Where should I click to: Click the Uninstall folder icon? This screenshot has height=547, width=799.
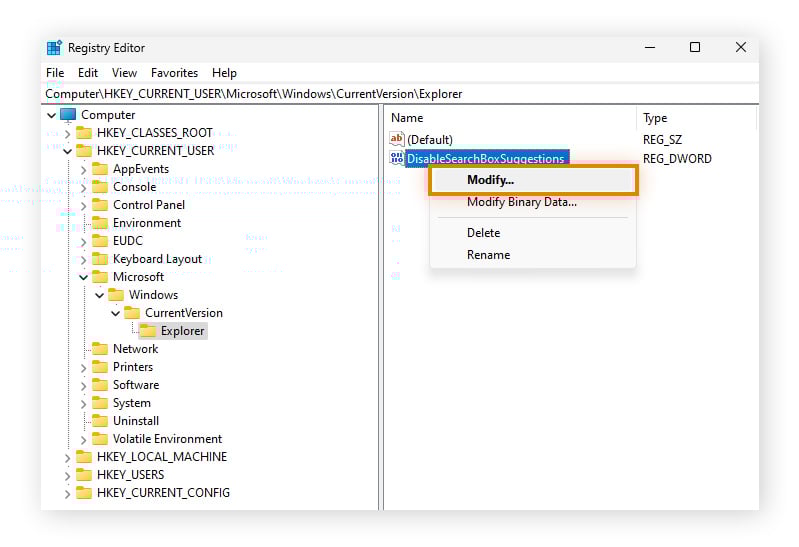point(100,421)
